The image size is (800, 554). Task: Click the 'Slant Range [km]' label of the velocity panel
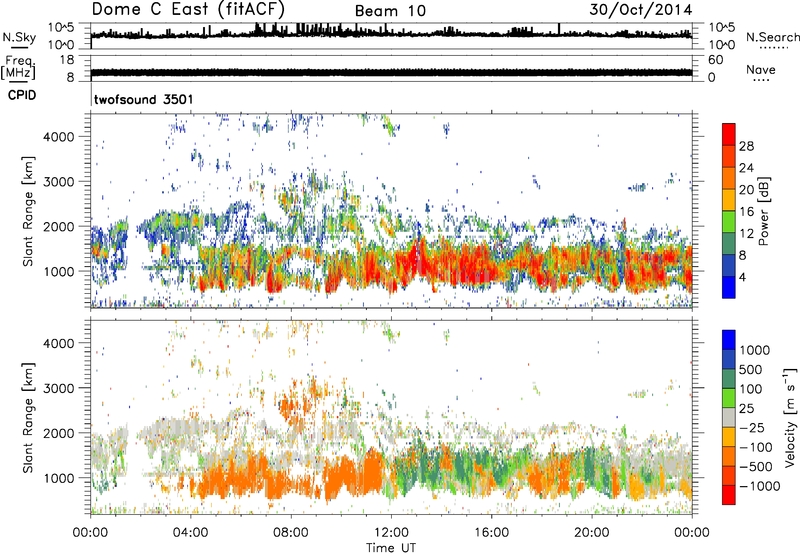click(x=28, y=418)
